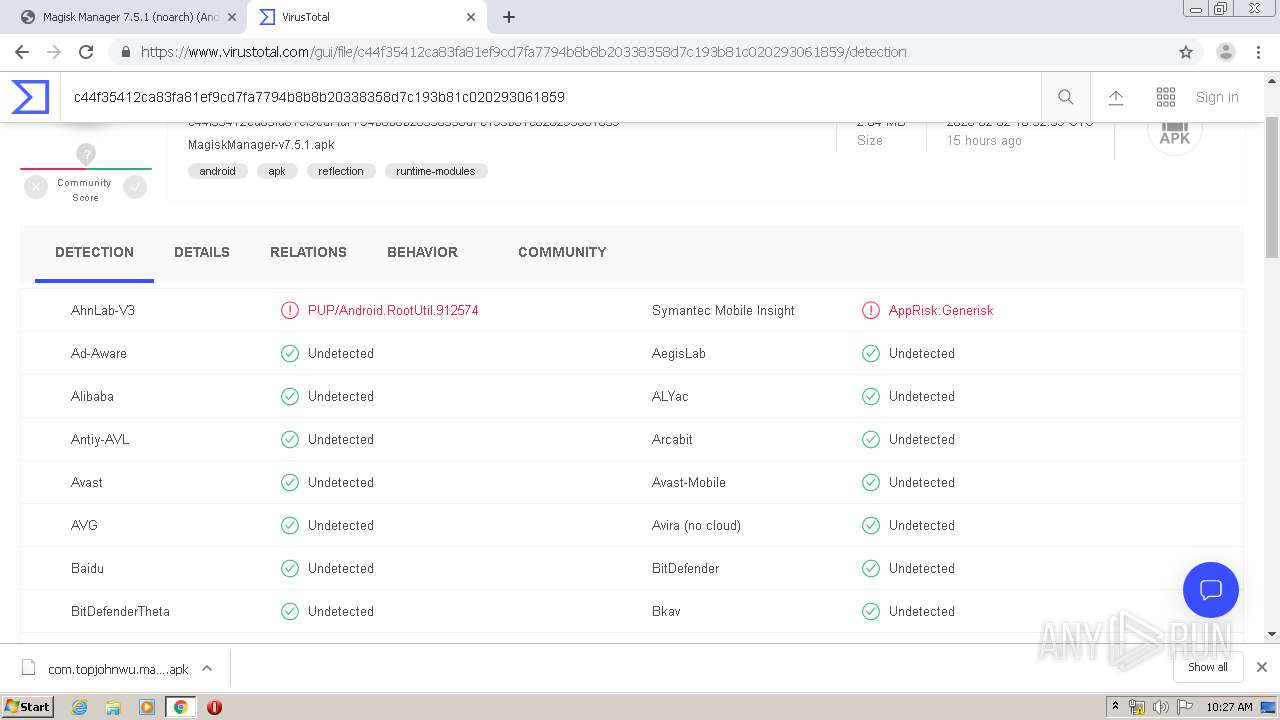This screenshot has width=1280, height=720.
Task: Bookmark this page with the star icon
Action: (1186, 52)
